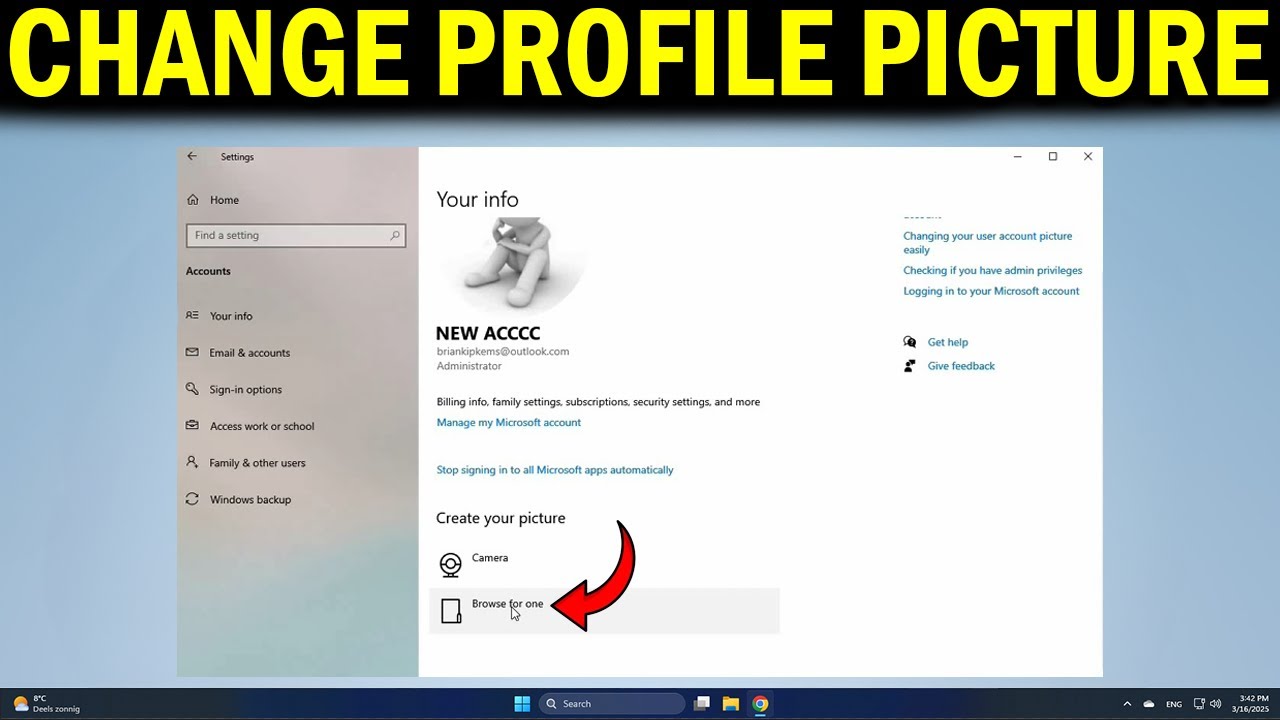Click ENG language indicator
Image resolution: width=1280 pixels, height=720 pixels.
coord(1174,704)
